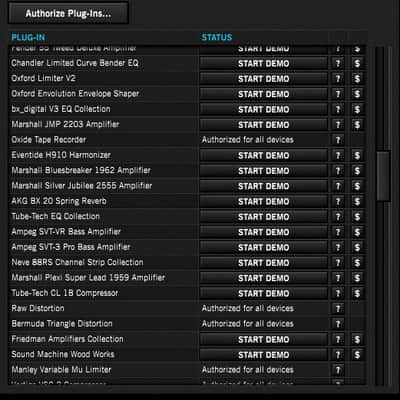This screenshot has height=400, width=400.
Task: Click dollar icon for Marshall Silver Jubilee 2555
Action: [357, 186]
